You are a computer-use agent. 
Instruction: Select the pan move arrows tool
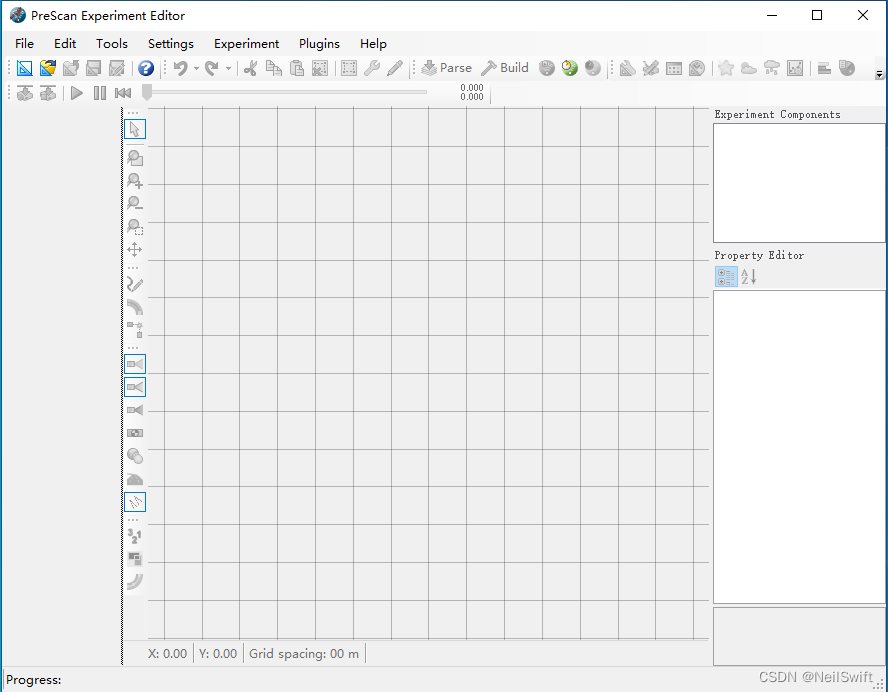click(x=135, y=250)
